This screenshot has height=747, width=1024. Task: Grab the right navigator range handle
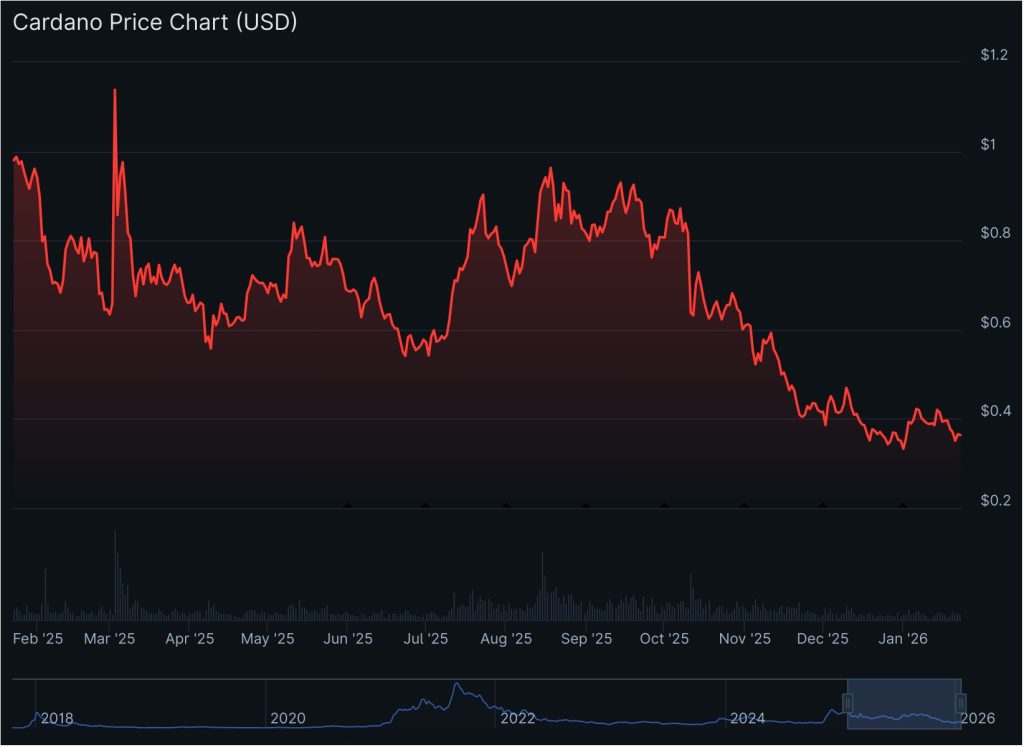961,703
